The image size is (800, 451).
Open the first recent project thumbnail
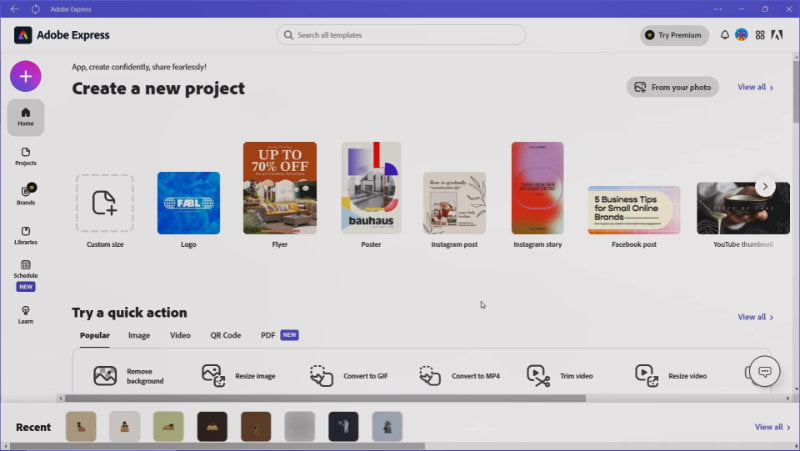[x=81, y=427]
